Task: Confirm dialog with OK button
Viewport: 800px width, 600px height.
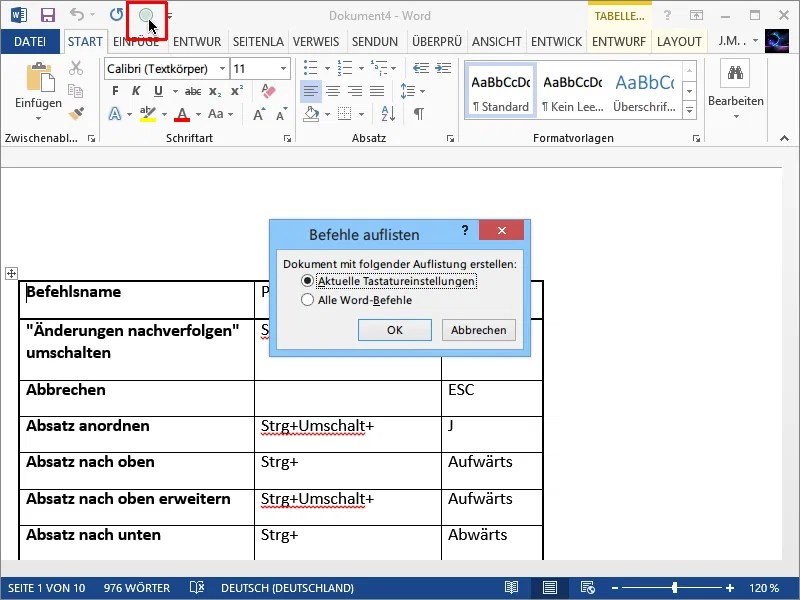Action: pyautogui.click(x=394, y=330)
